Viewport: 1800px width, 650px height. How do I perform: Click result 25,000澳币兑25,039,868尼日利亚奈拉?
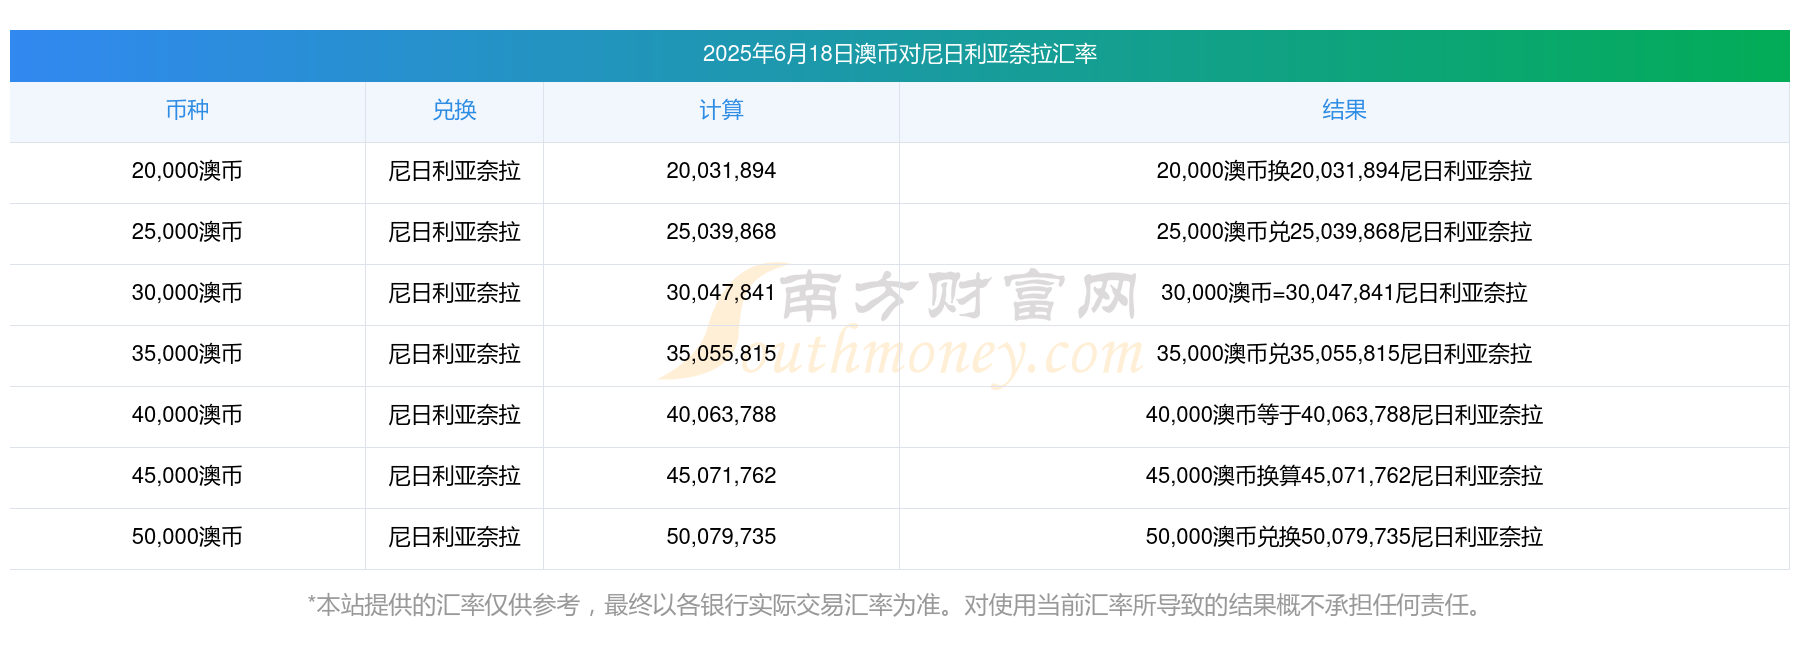pos(1344,232)
